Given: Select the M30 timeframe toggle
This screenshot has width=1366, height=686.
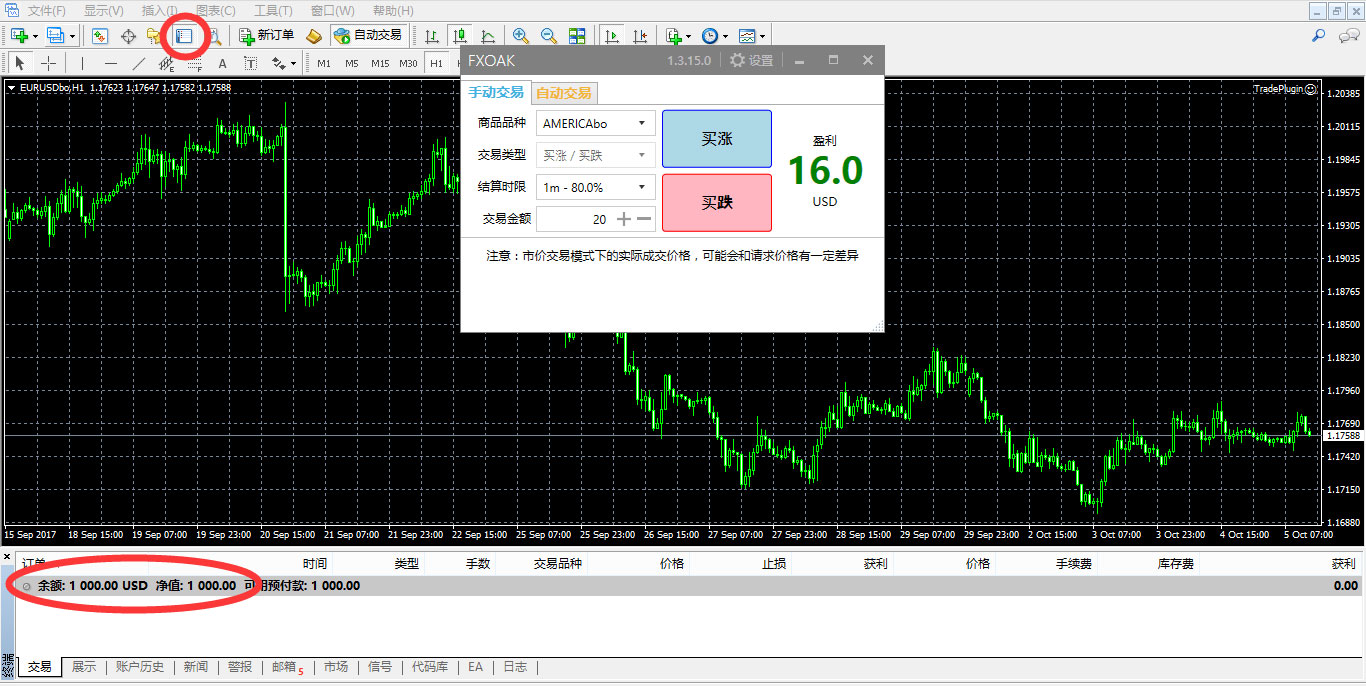Looking at the screenshot, I should [x=408, y=63].
